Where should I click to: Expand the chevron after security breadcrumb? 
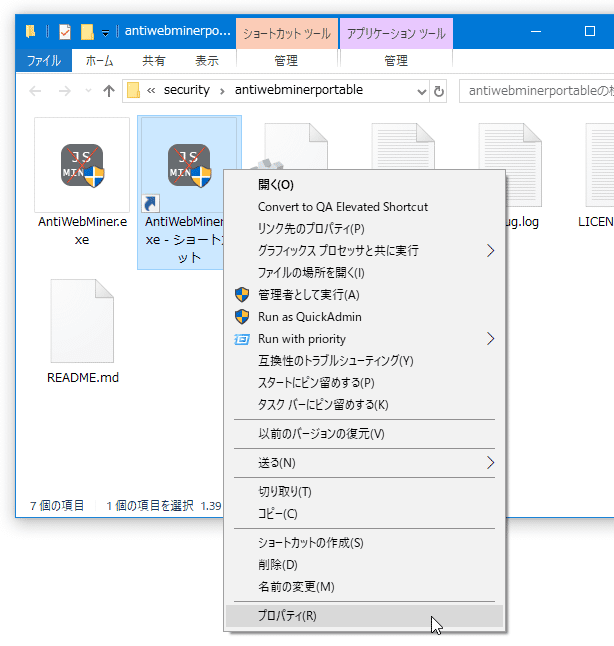coord(222,91)
